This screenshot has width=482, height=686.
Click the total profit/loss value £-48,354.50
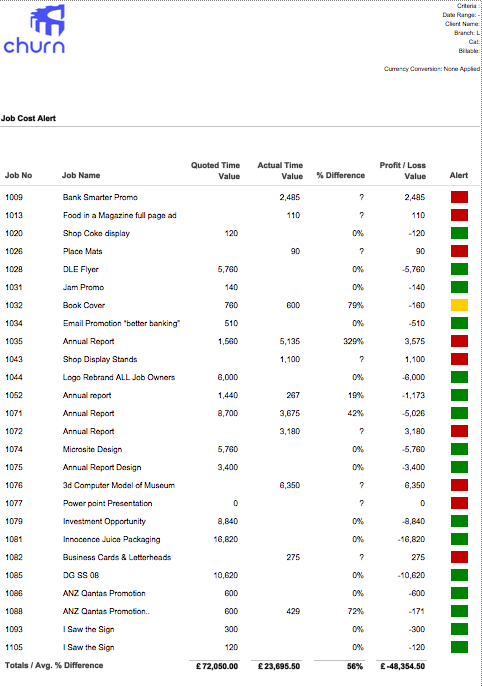pyautogui.click(x=402, y=666)
